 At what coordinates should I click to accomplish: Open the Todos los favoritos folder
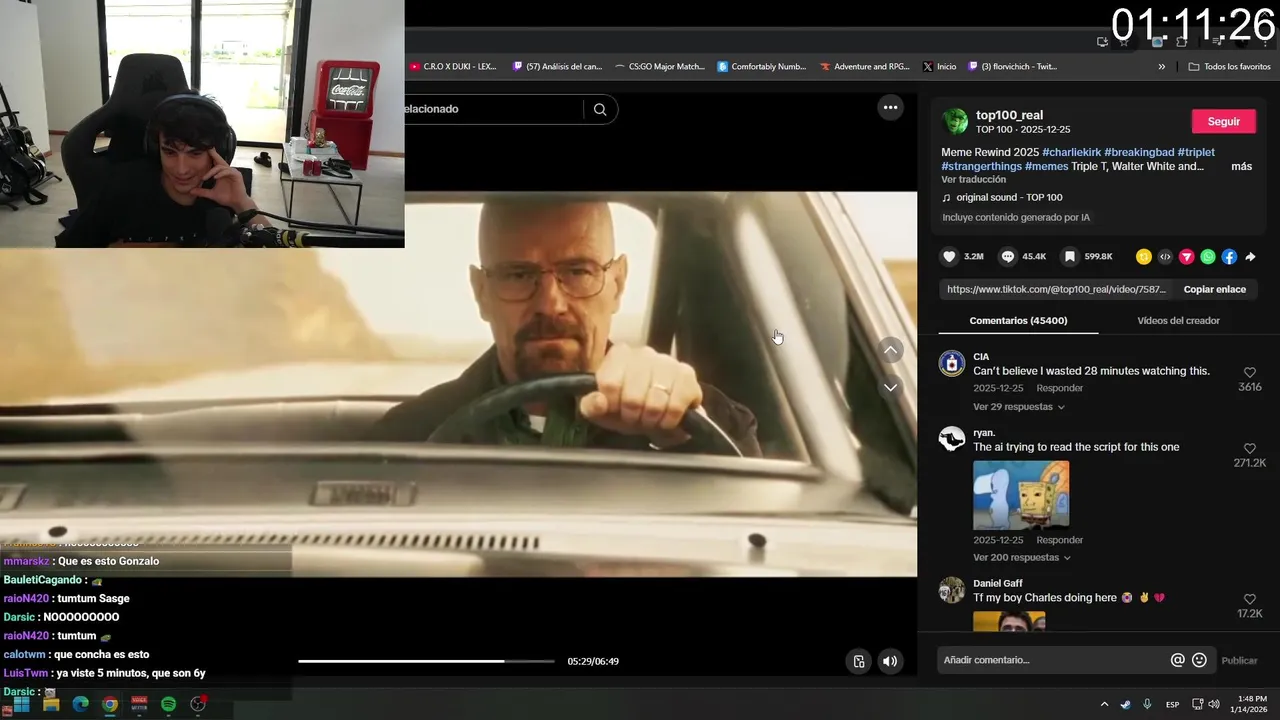click(1229, 67)
